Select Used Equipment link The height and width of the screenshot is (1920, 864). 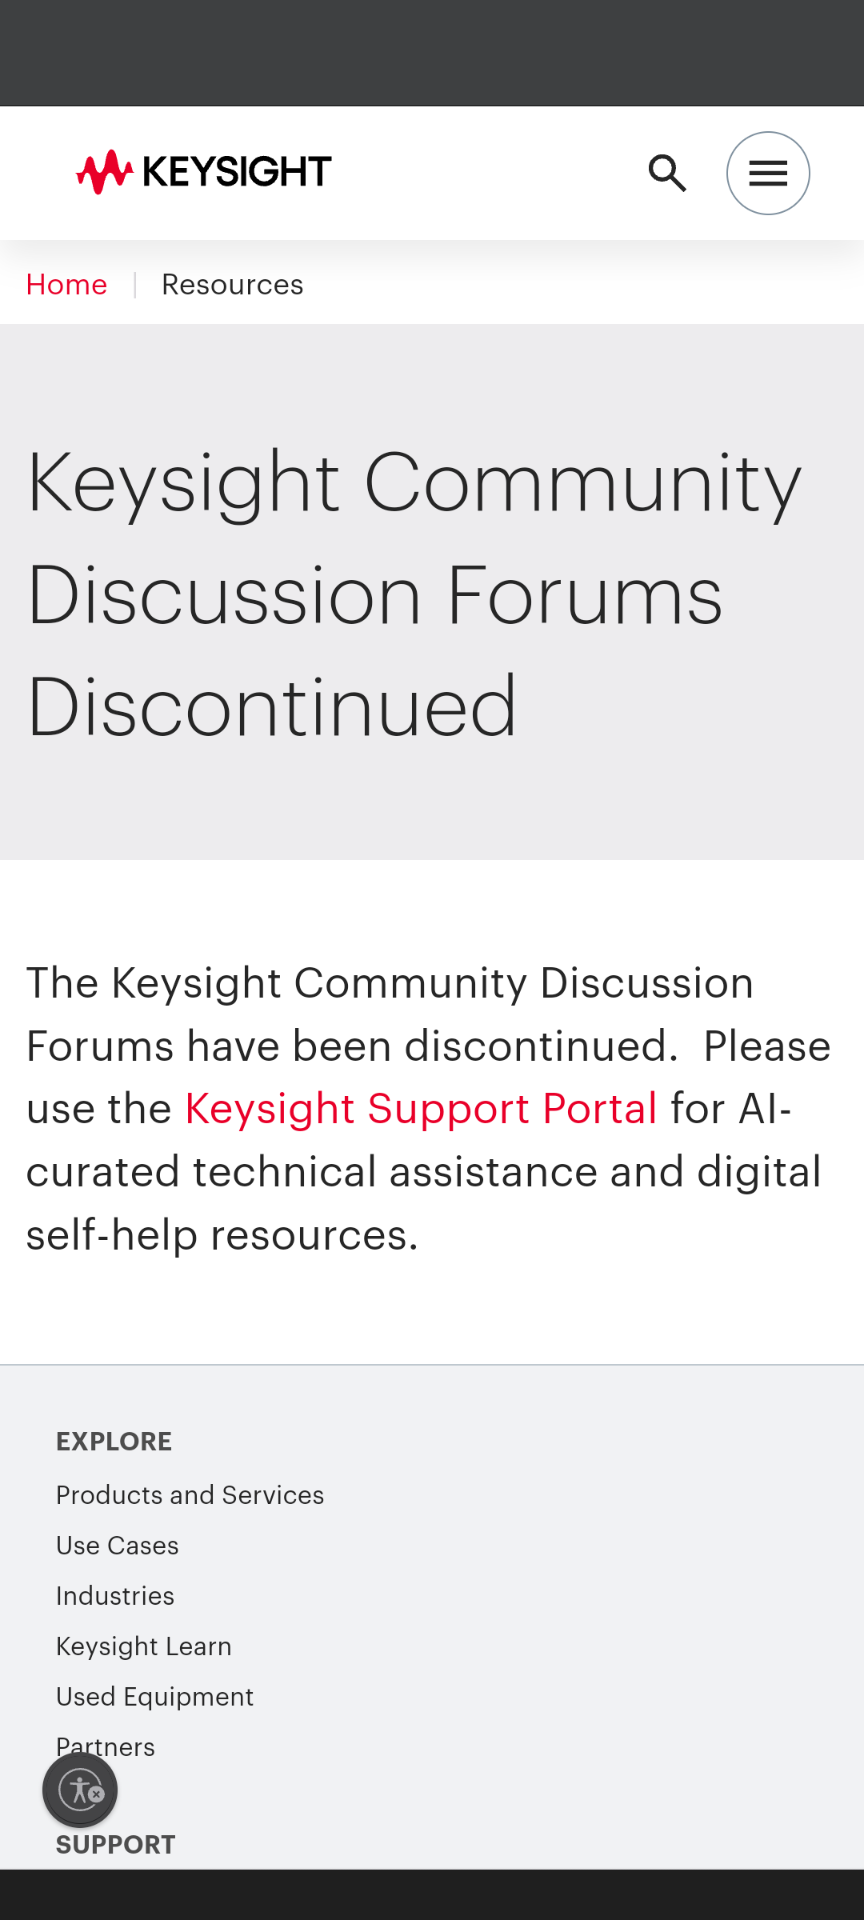click(154, 1697)
